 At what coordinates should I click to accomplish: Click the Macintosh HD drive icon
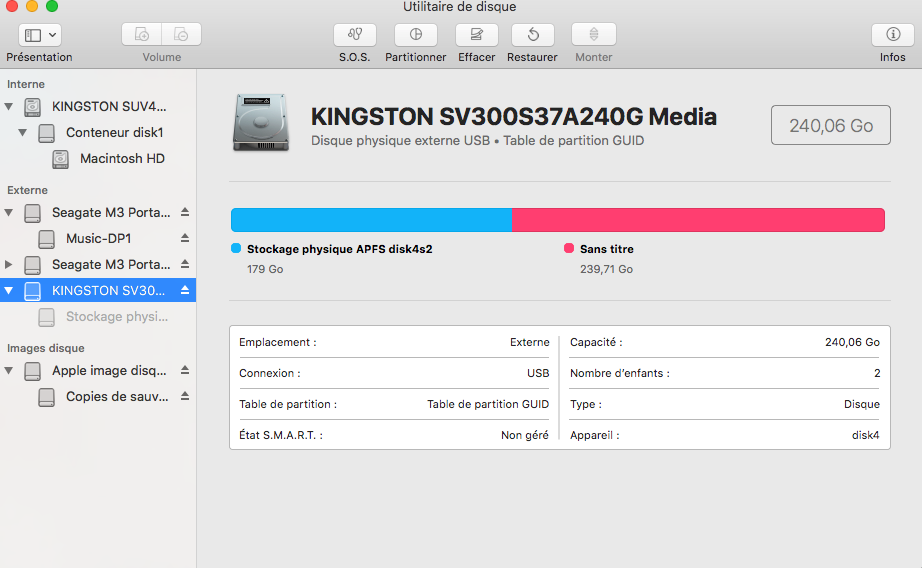pos(60,159)
